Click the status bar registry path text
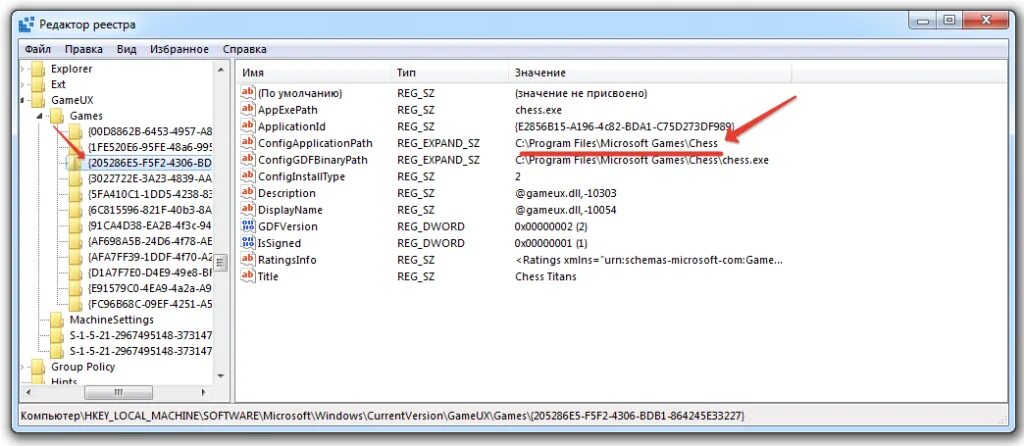The image size is (1024, 446). click(382, 415)
